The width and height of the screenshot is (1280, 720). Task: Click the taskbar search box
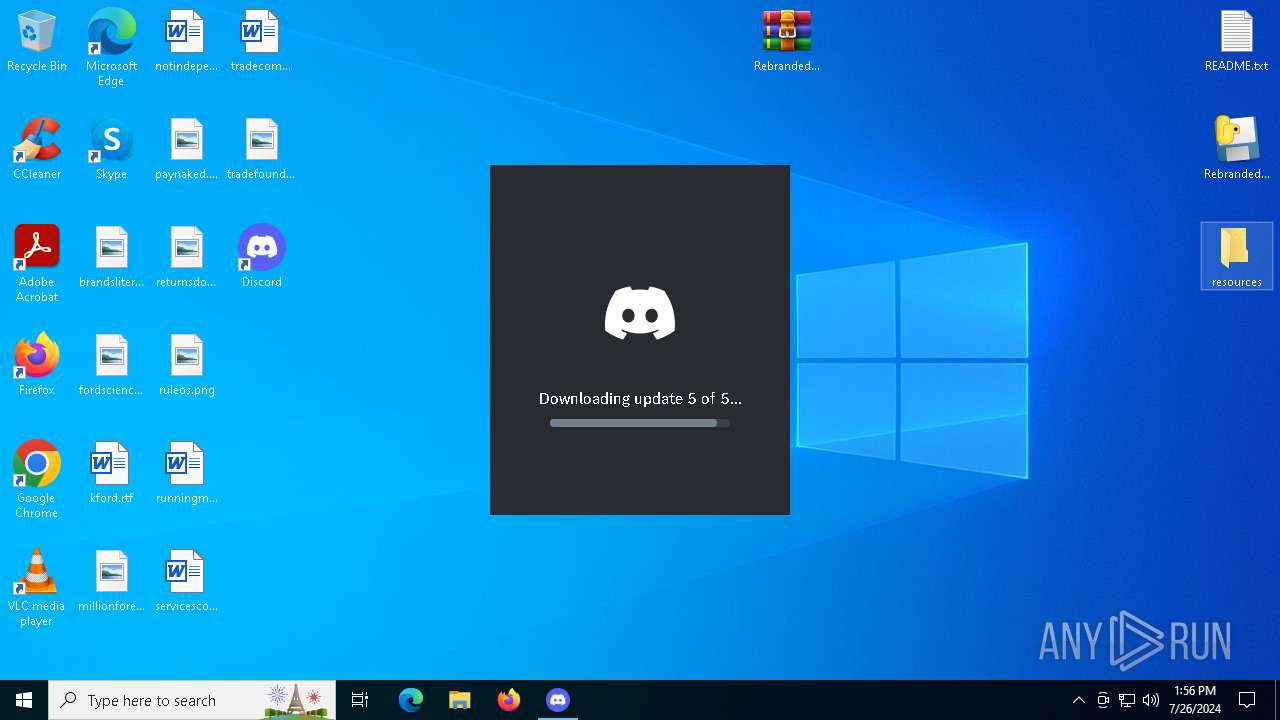(192, 700)
